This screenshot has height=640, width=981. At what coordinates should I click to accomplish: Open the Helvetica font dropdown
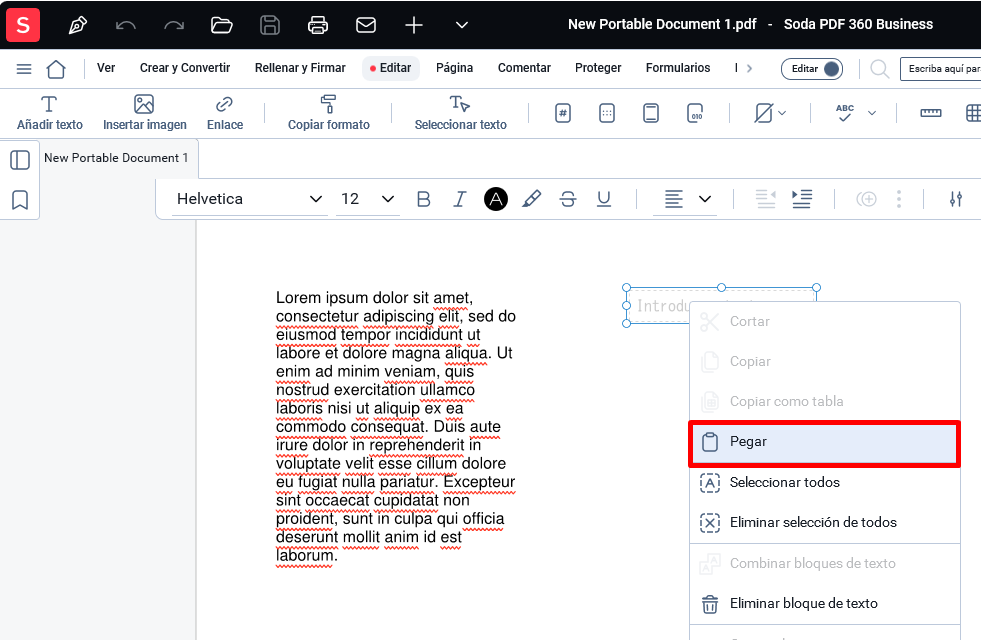[x=249, y=199]
